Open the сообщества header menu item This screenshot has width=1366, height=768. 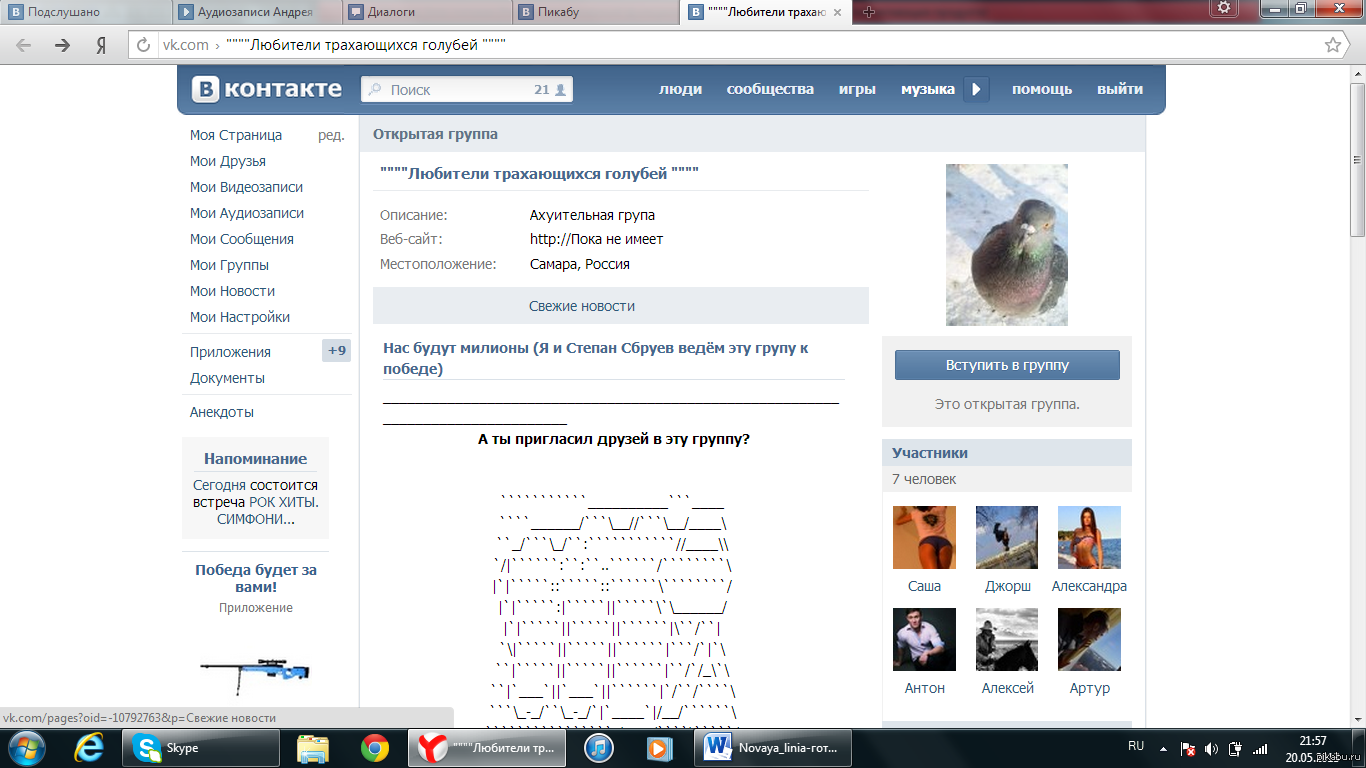pos(770,89)
